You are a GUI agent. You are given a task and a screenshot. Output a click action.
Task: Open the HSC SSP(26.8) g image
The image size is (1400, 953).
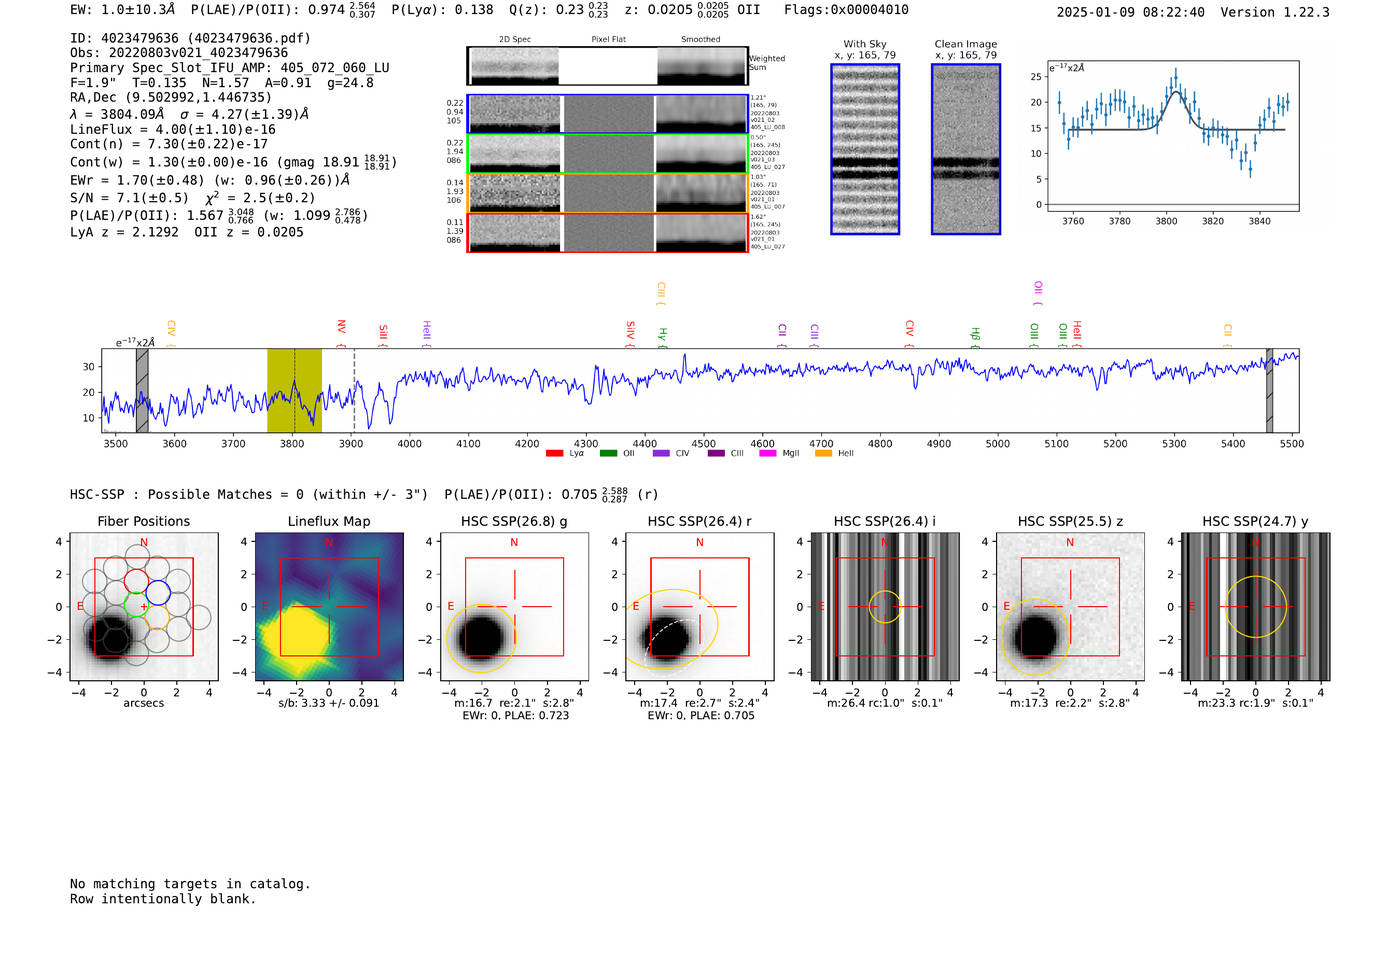514,606
